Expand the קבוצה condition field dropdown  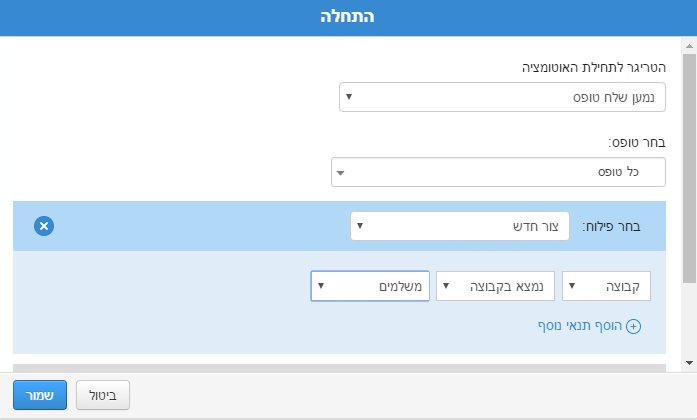(x=607, y=286)
